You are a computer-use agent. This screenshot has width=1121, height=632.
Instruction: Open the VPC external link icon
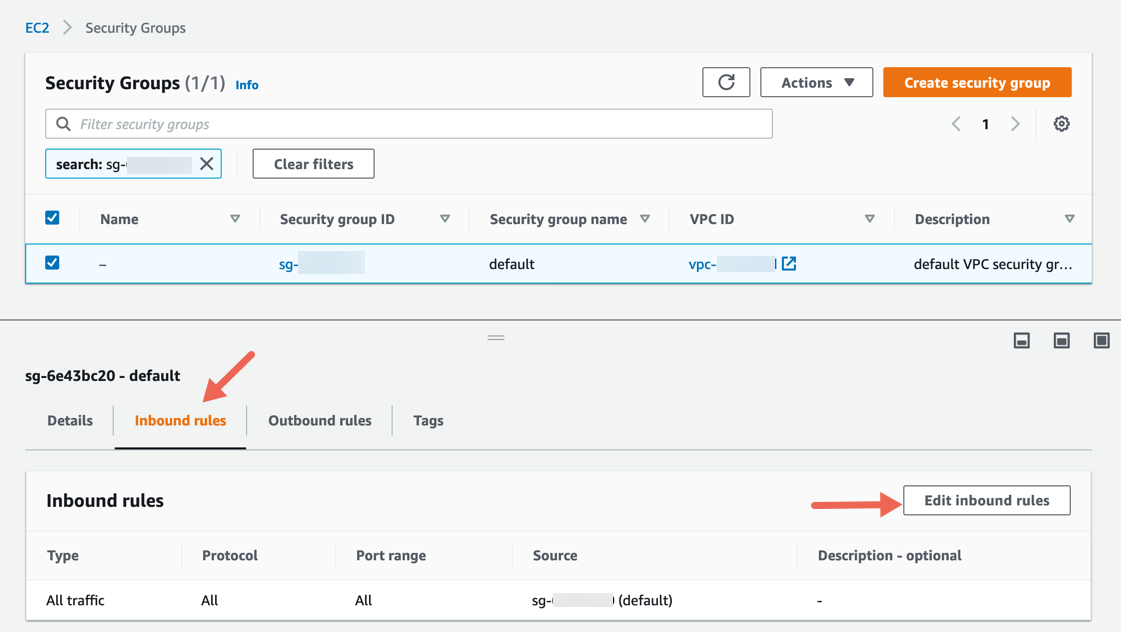[789, 264]
